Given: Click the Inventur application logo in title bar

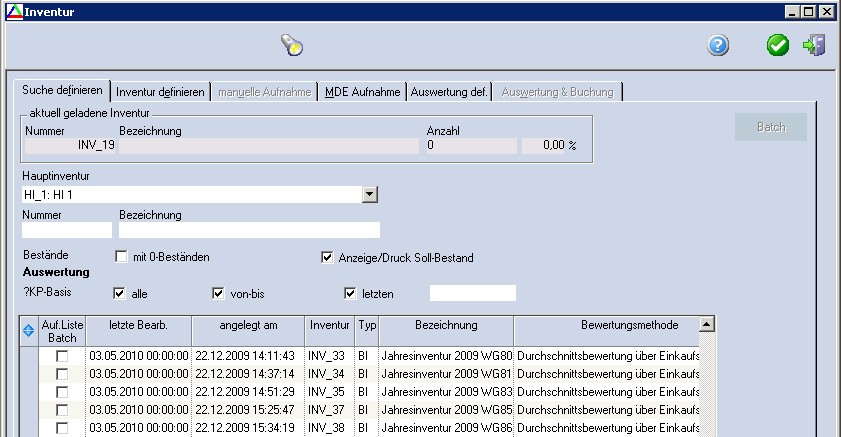Looking at the screenshot, I should pos(12,10).
